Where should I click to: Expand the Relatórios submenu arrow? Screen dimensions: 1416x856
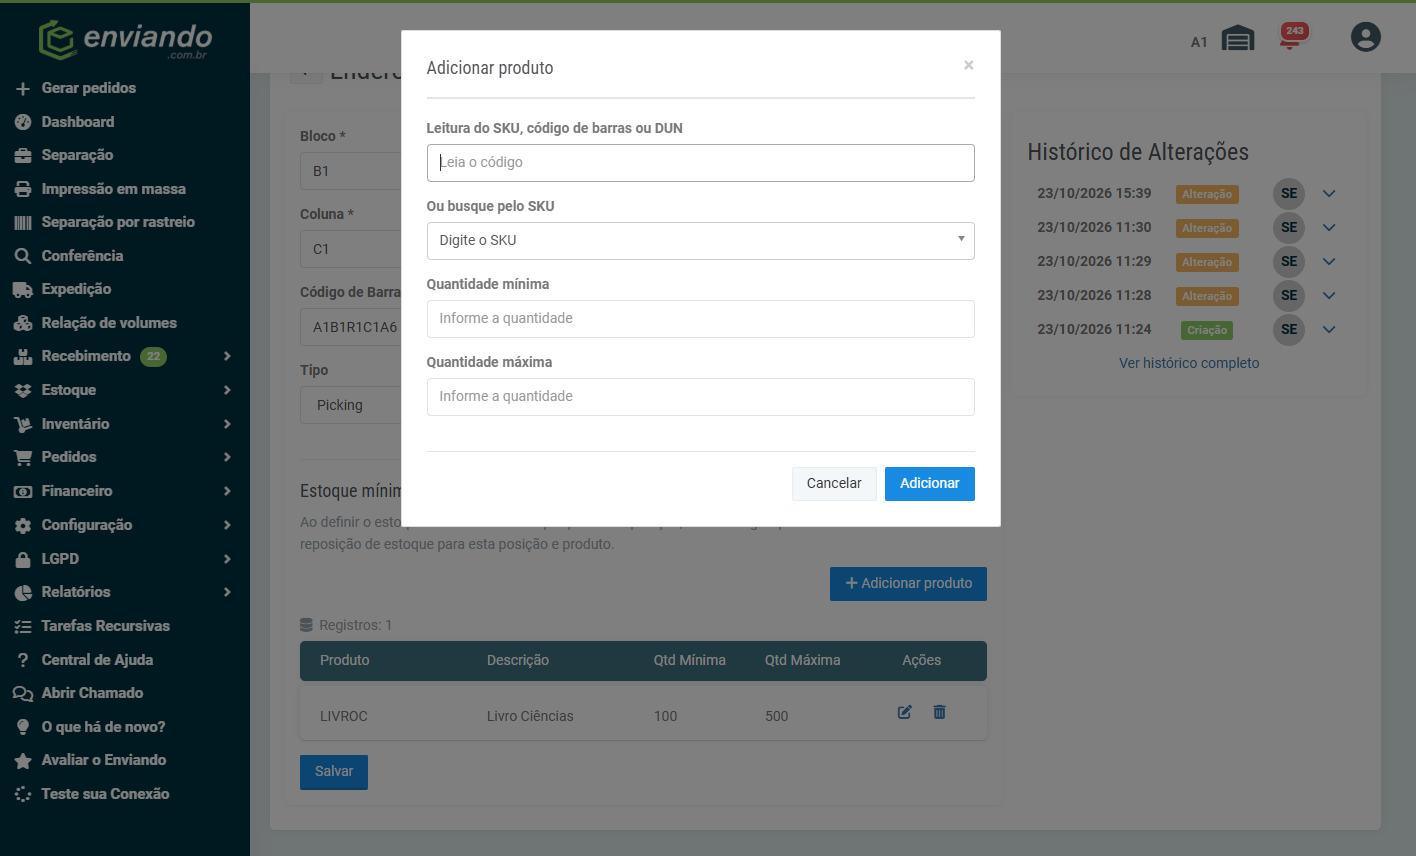(227, 592)
